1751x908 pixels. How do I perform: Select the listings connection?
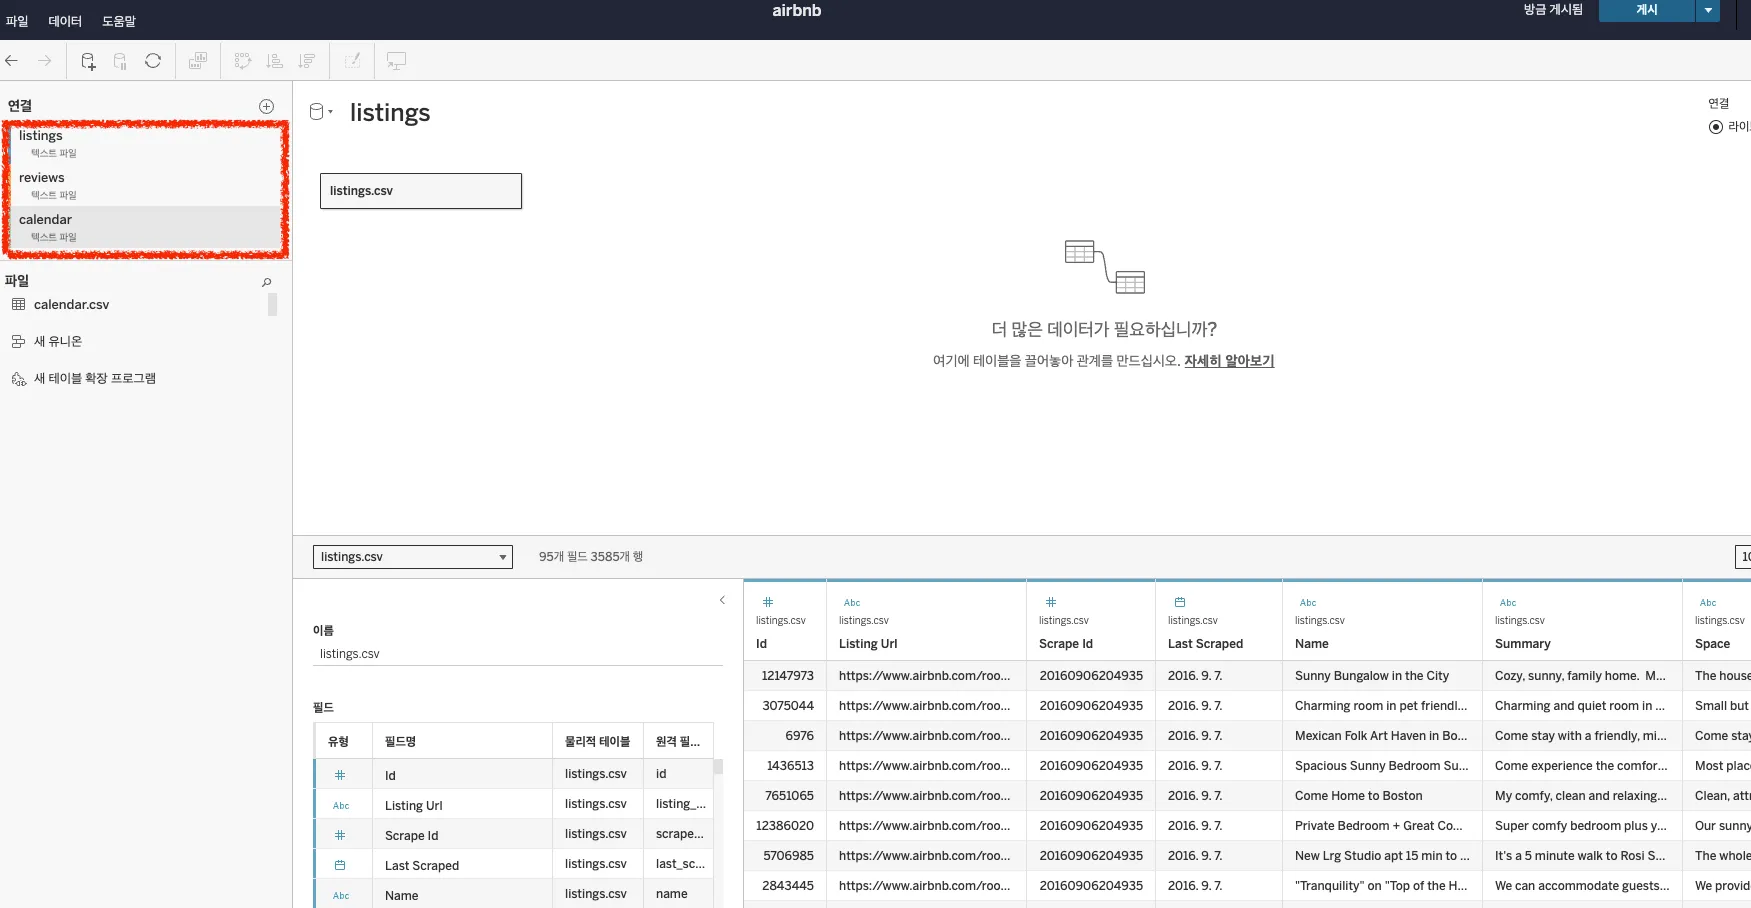tap(146, 144)
